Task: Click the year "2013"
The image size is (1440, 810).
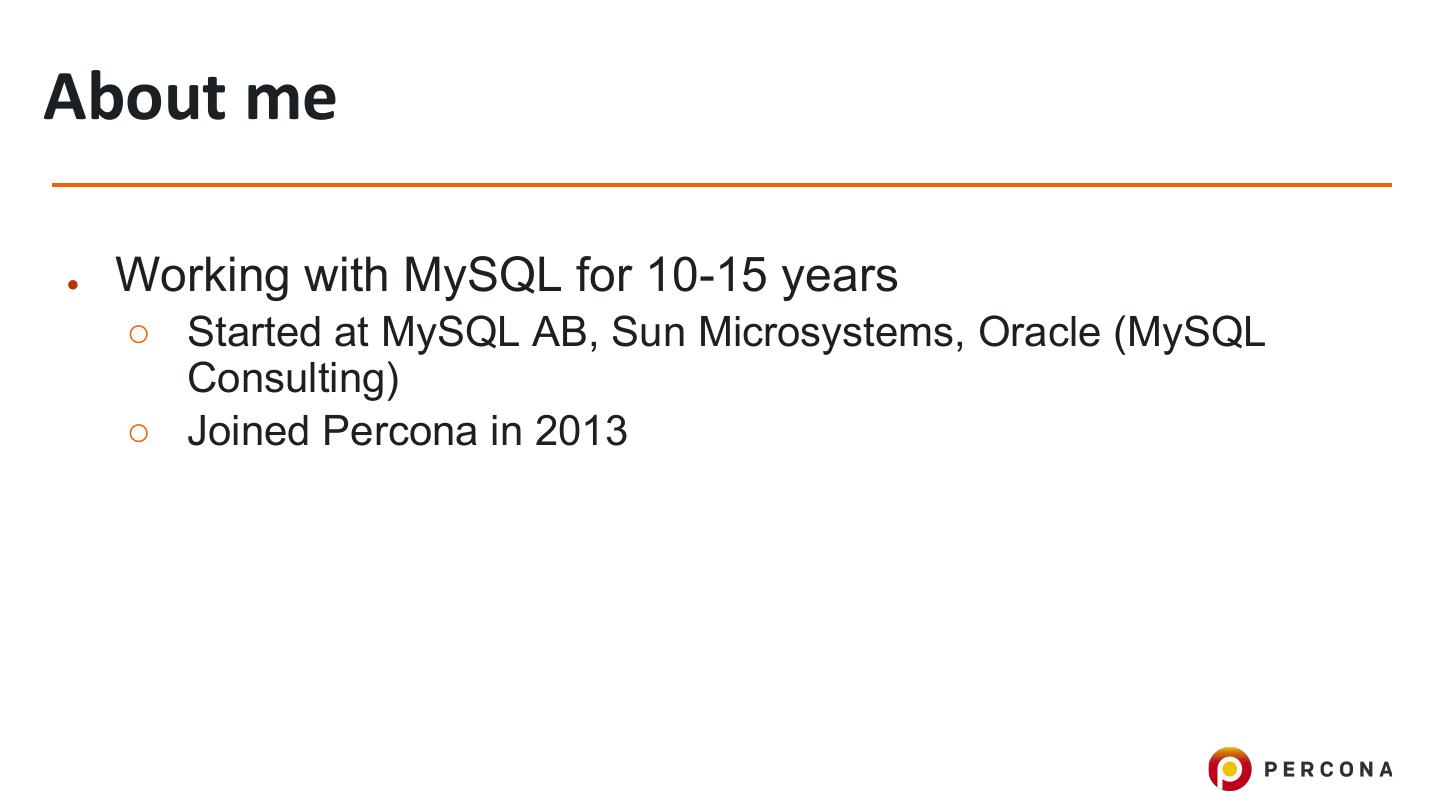Action: click(x=581, y=431)
